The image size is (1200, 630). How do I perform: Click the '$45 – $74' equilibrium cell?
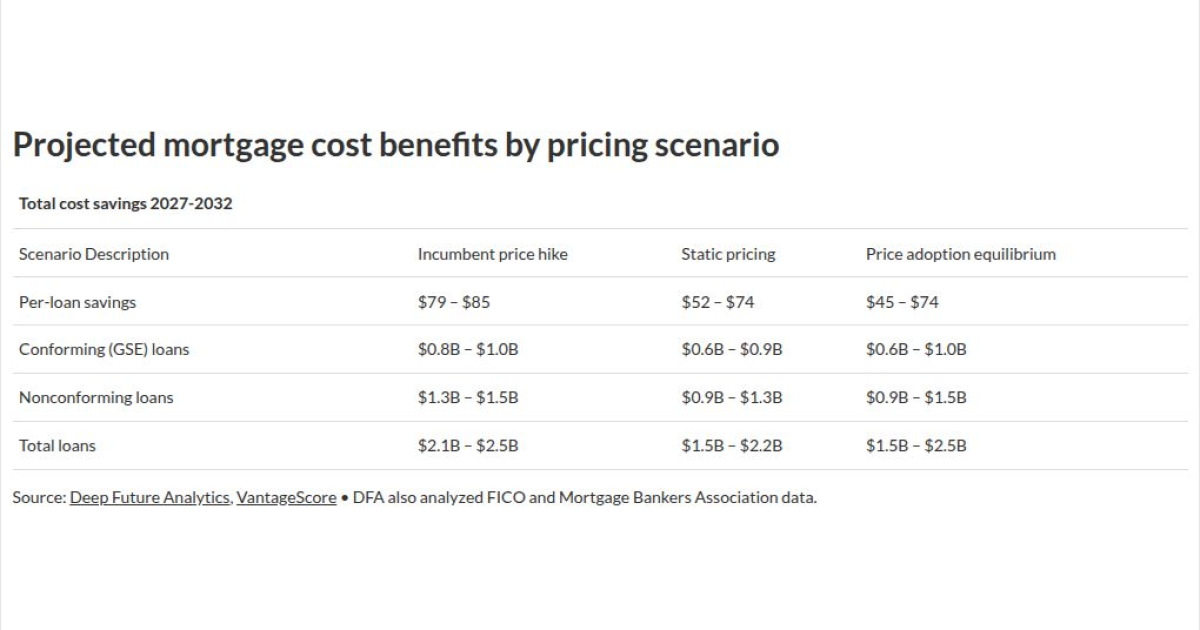coord(902,302)
